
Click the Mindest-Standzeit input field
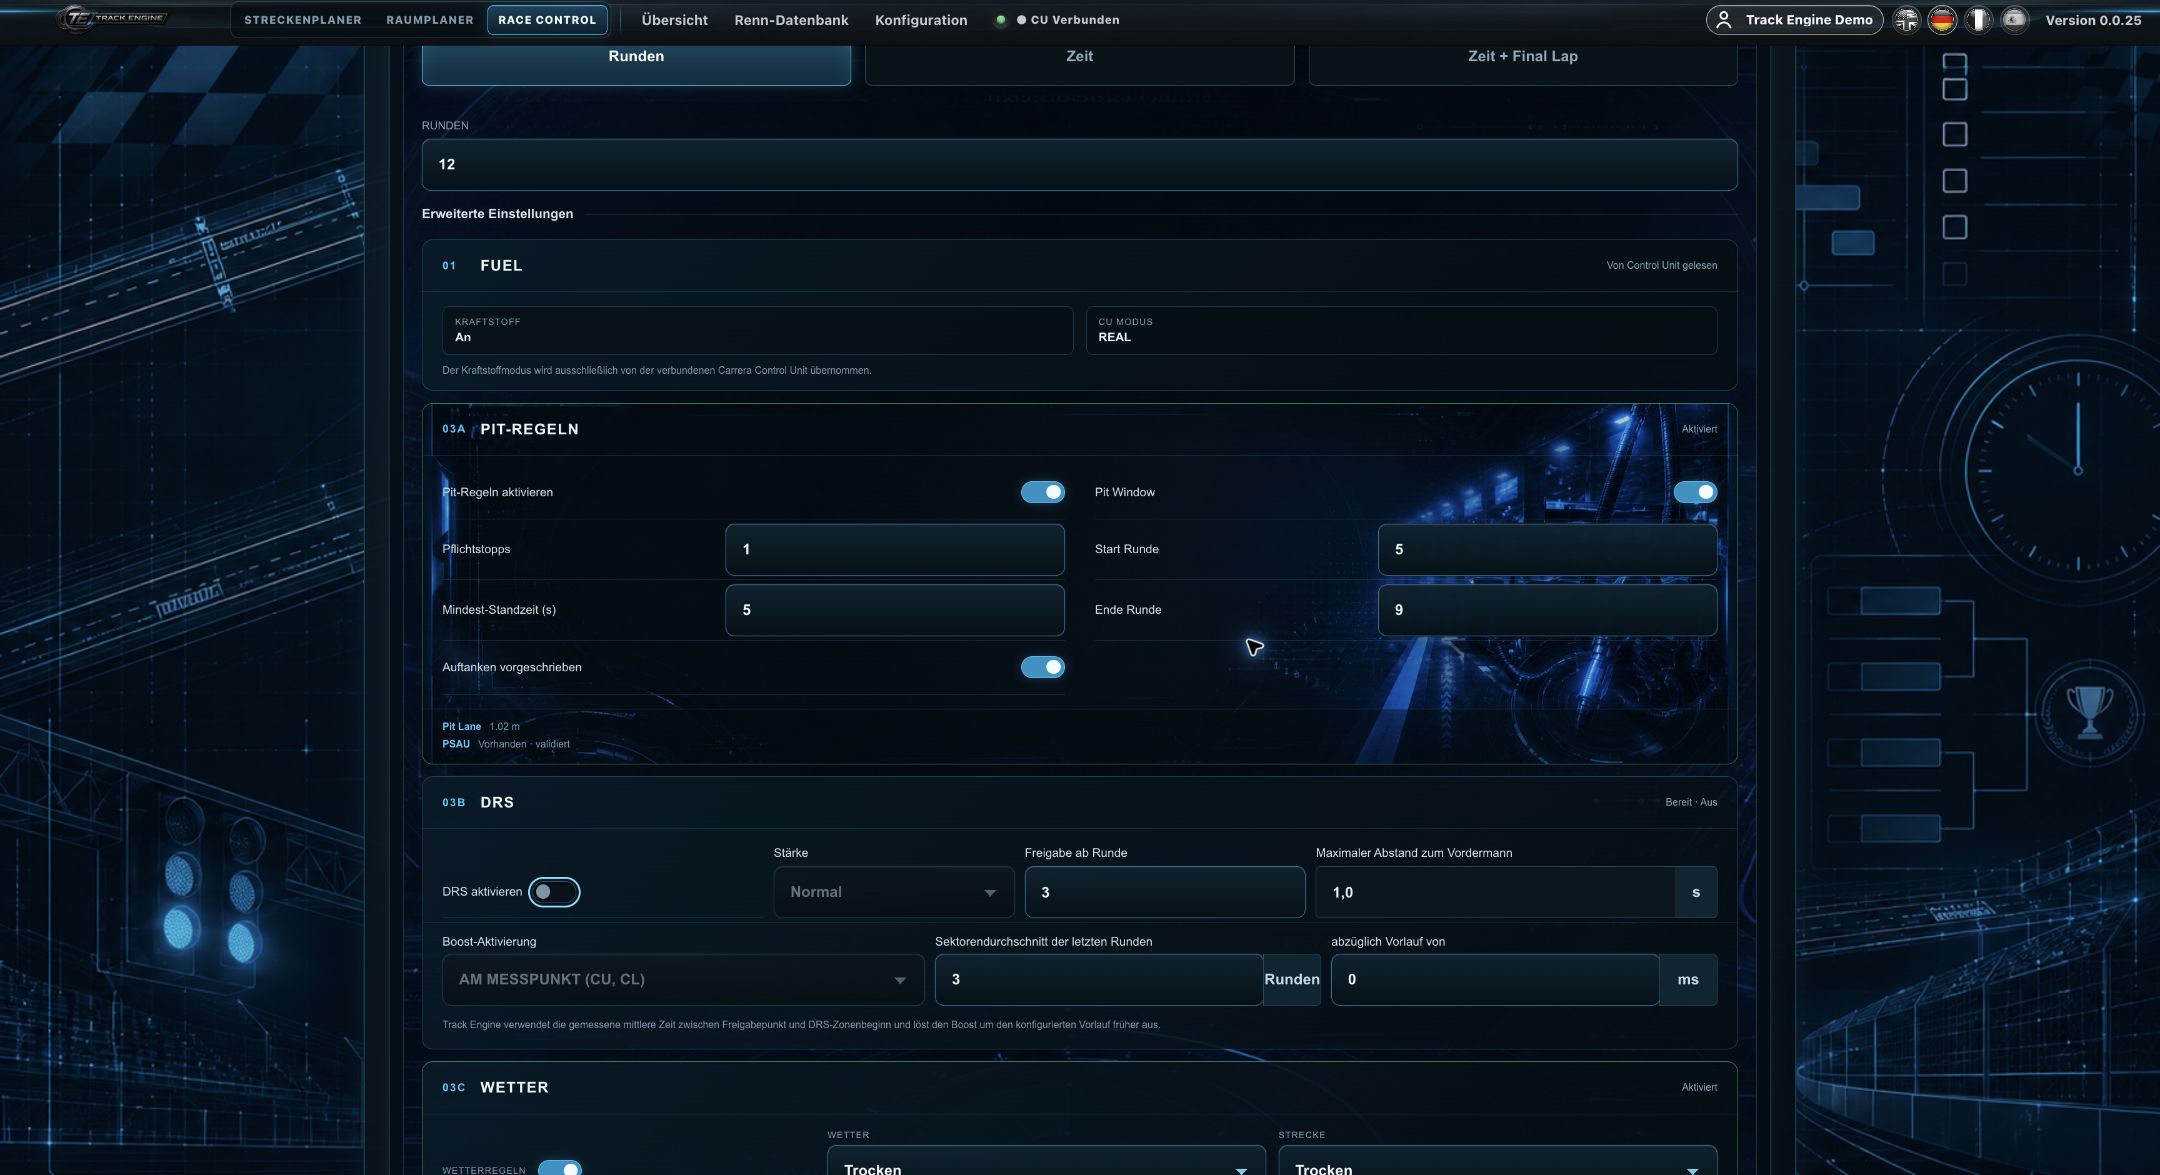tap(894, 610)
